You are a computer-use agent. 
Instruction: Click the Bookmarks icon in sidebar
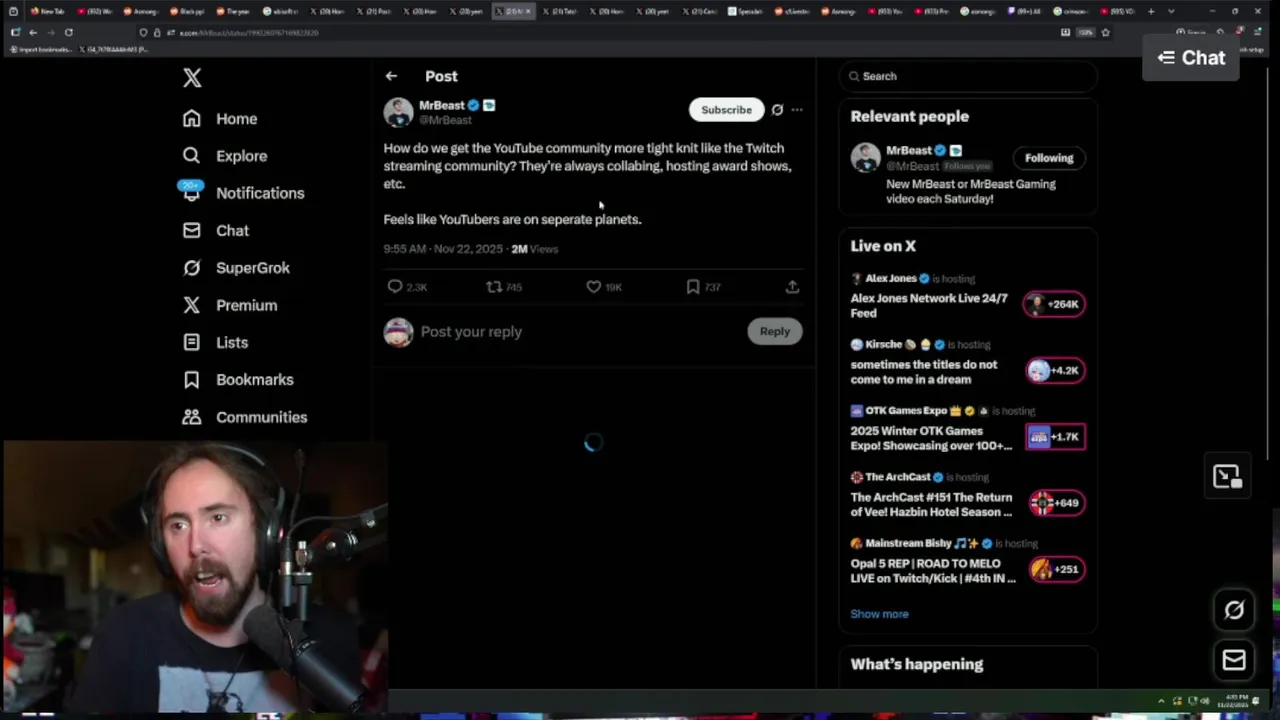pos(192,380)
